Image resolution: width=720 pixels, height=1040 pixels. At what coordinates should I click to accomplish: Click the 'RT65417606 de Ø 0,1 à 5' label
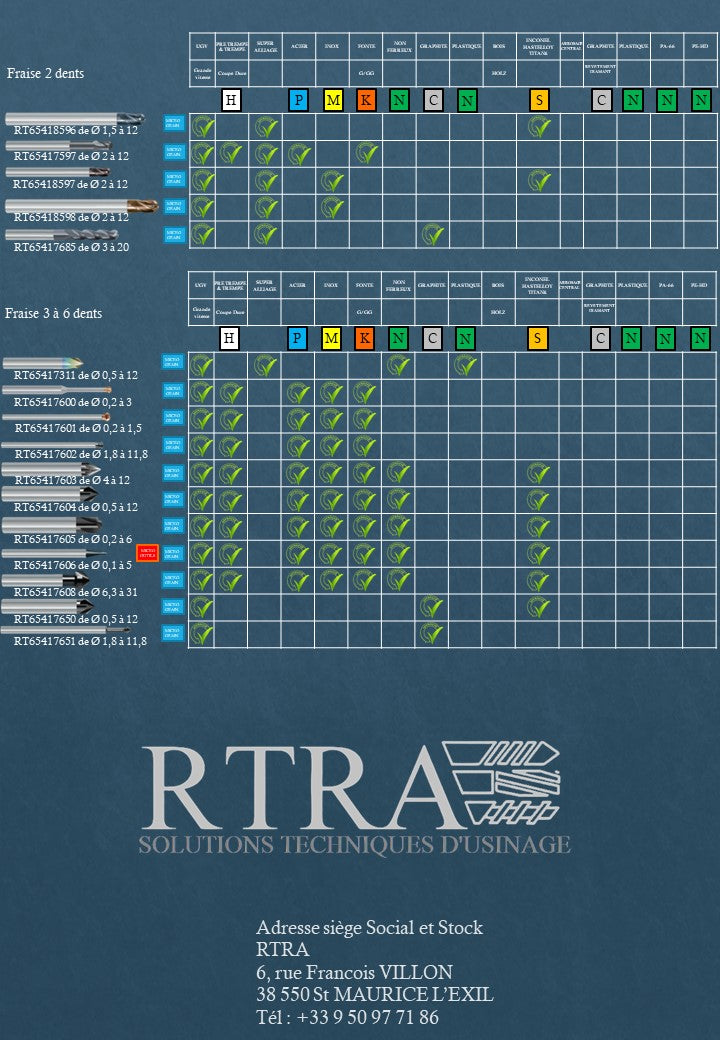[74, 565]
